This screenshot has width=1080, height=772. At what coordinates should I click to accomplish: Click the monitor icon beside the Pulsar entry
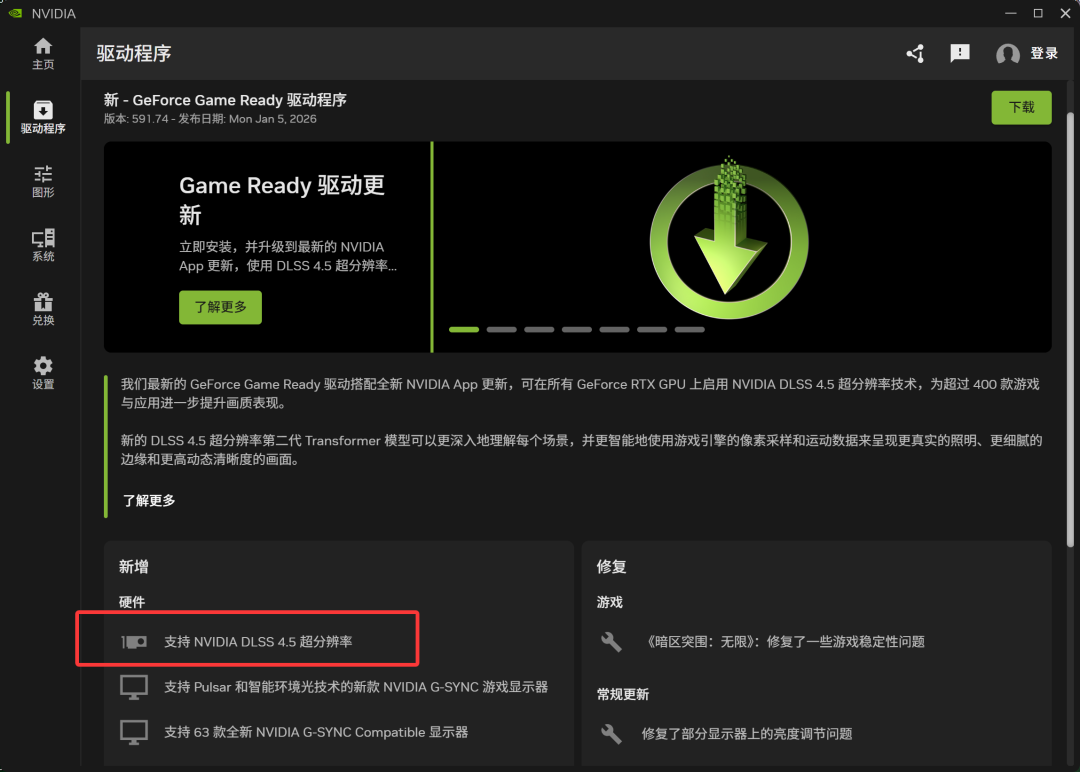(x=134, y=687)
